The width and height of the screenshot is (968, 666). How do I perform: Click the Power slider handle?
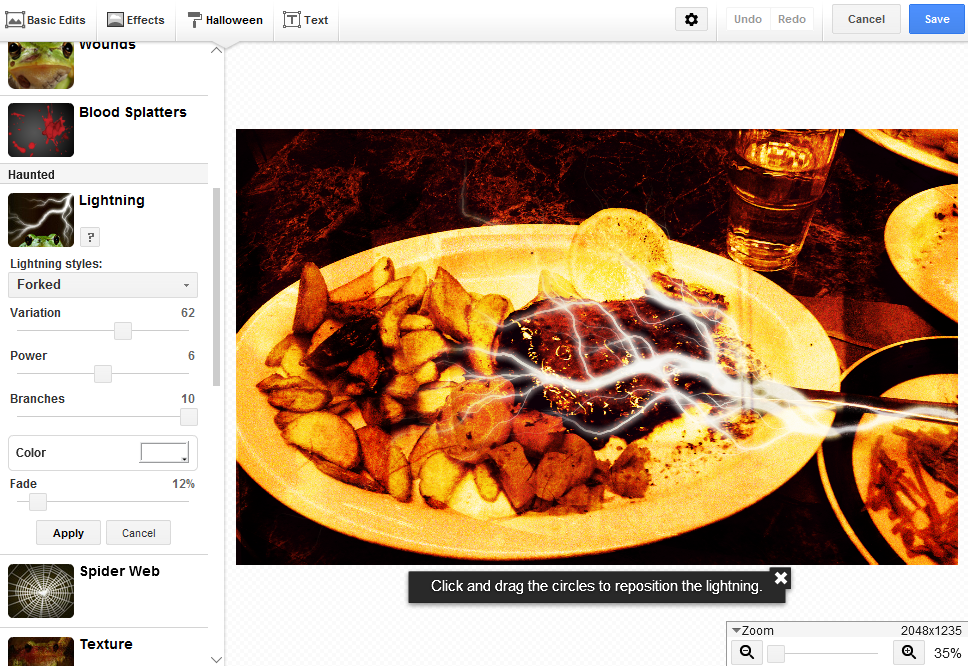102,374
